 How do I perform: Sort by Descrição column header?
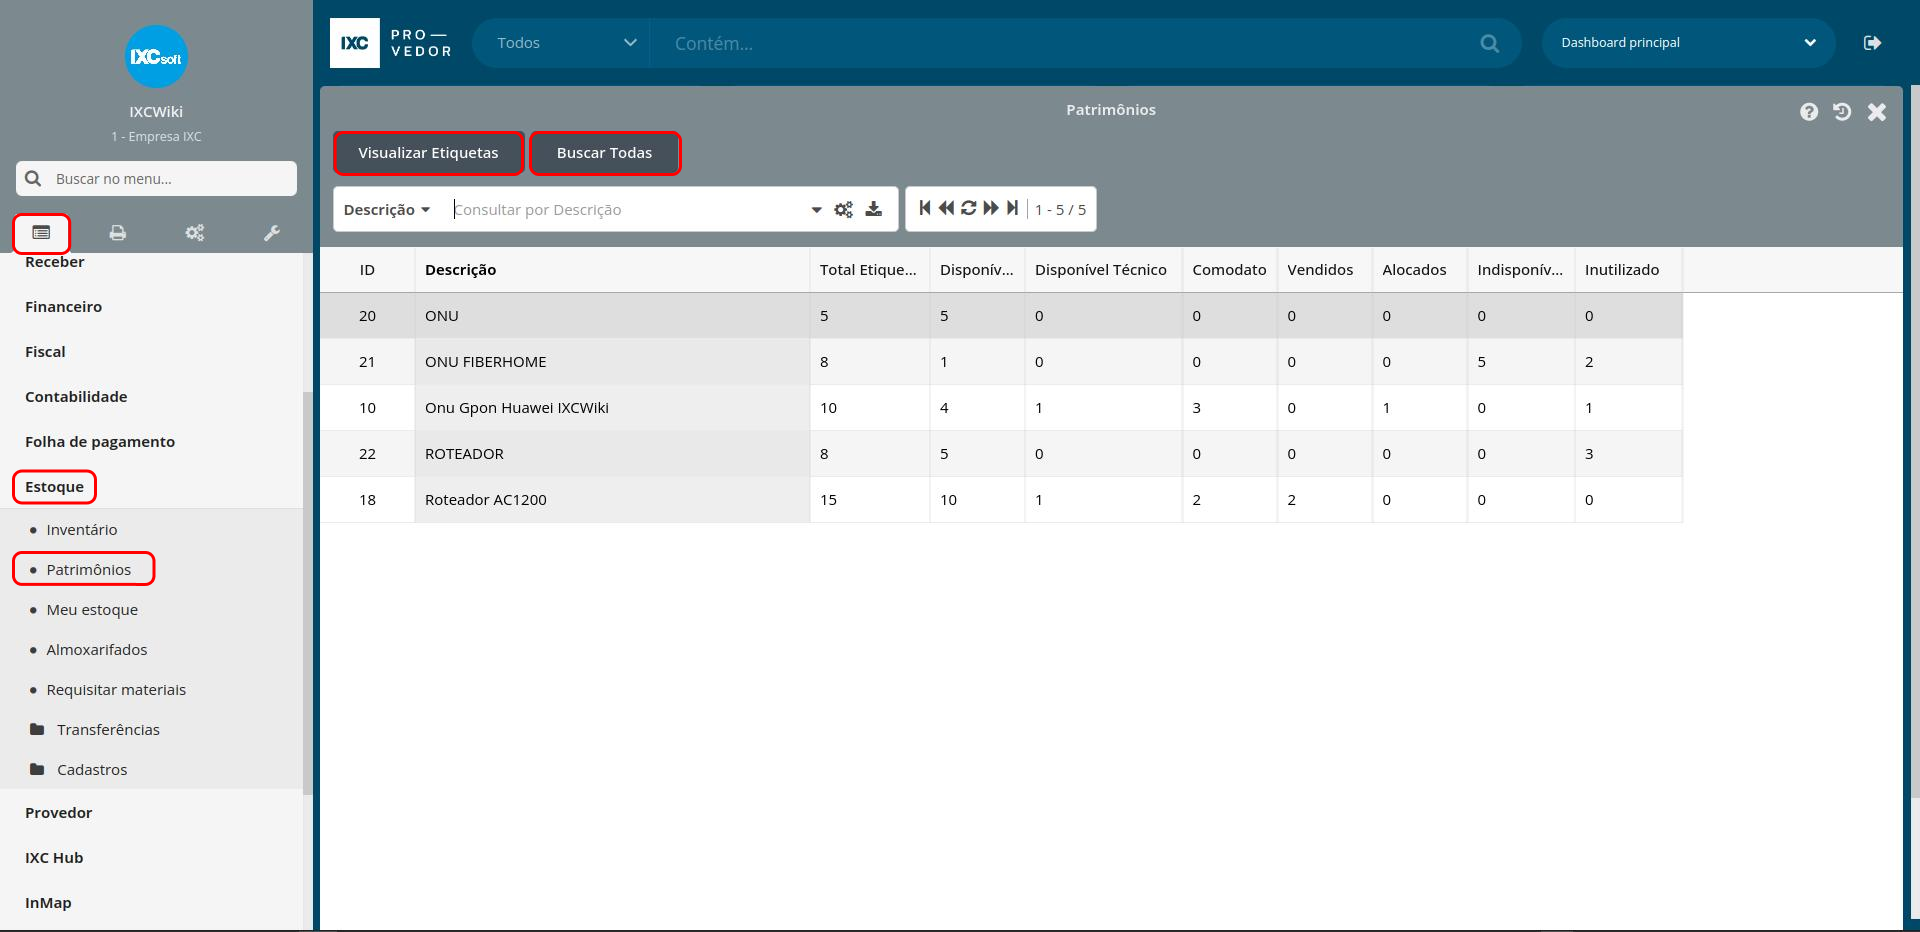click(x=612, y=270)
